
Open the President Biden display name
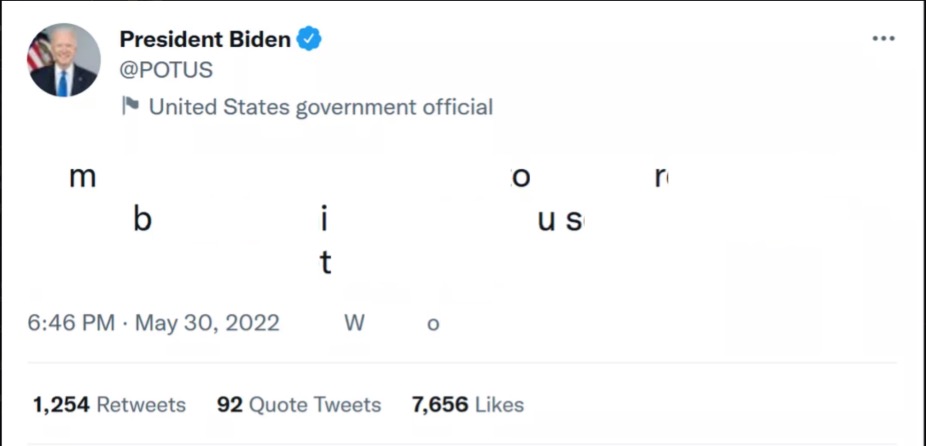205,40
